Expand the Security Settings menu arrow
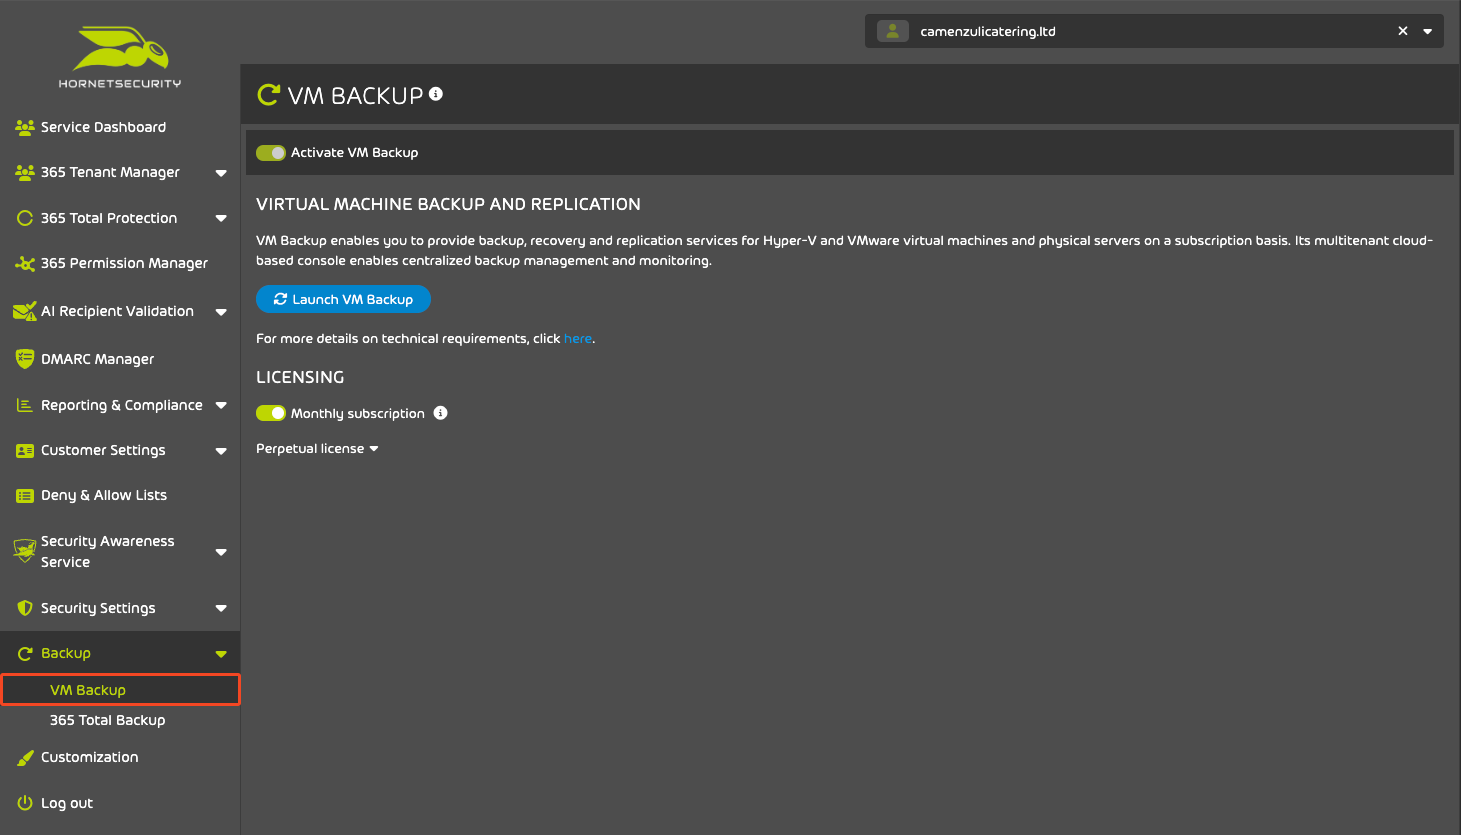The height and width of the screenshot is (835, 1461). point(221,608)
